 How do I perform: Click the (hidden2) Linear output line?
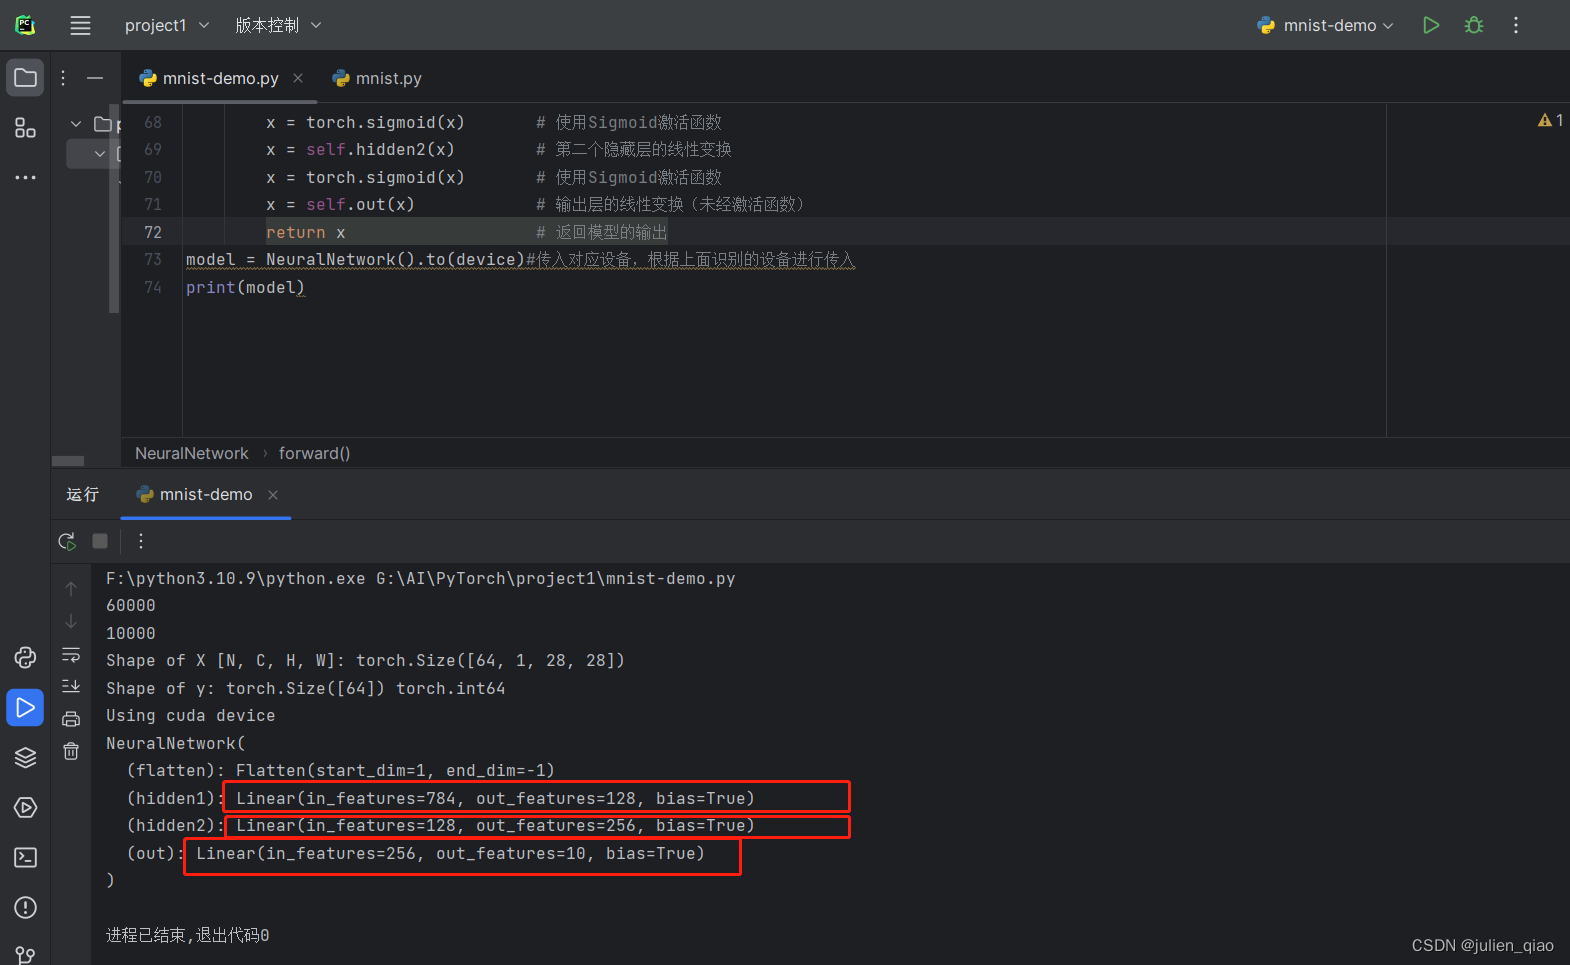click(x=440, y=826)
